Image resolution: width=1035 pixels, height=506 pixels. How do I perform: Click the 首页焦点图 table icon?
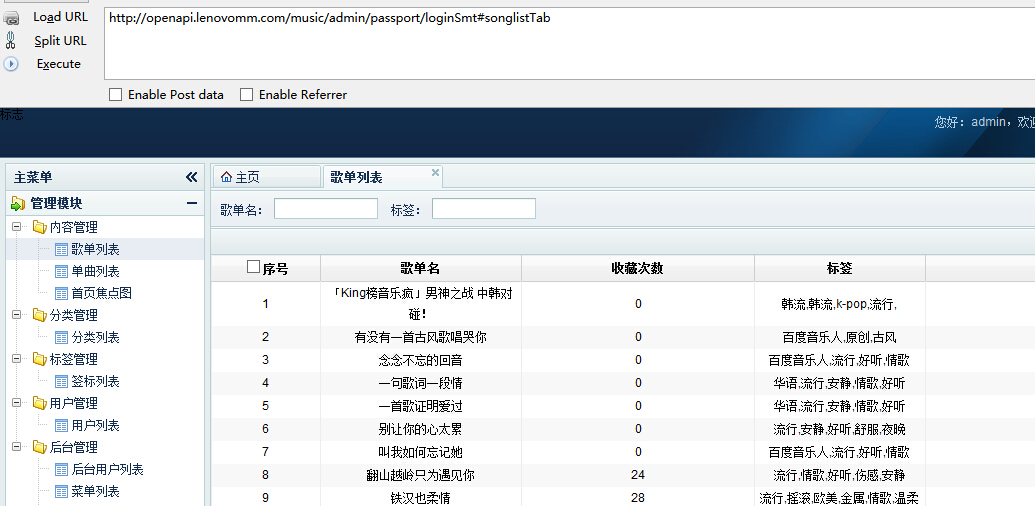click(x=61, y=293)
